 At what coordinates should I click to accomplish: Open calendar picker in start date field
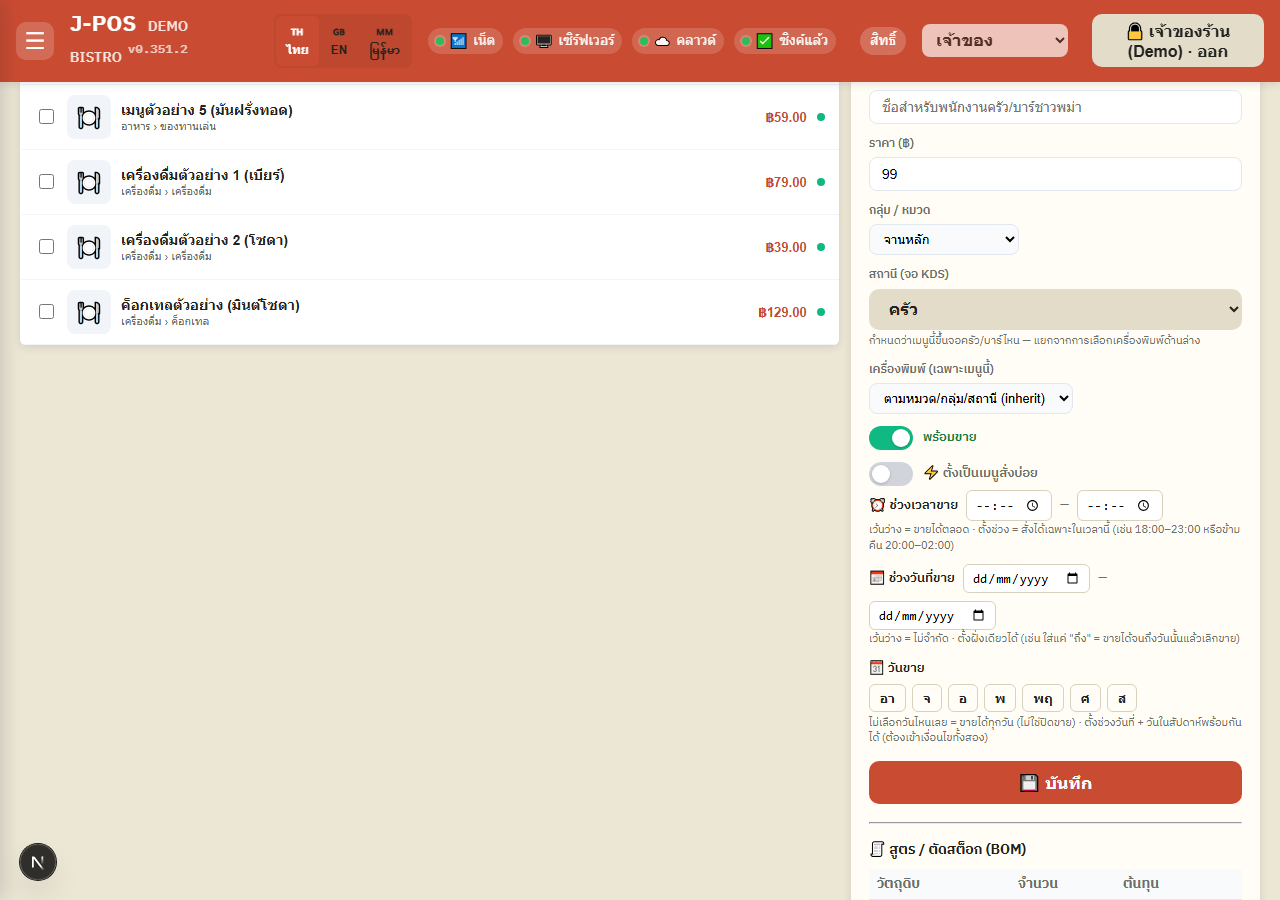(x=1072, y=579)
